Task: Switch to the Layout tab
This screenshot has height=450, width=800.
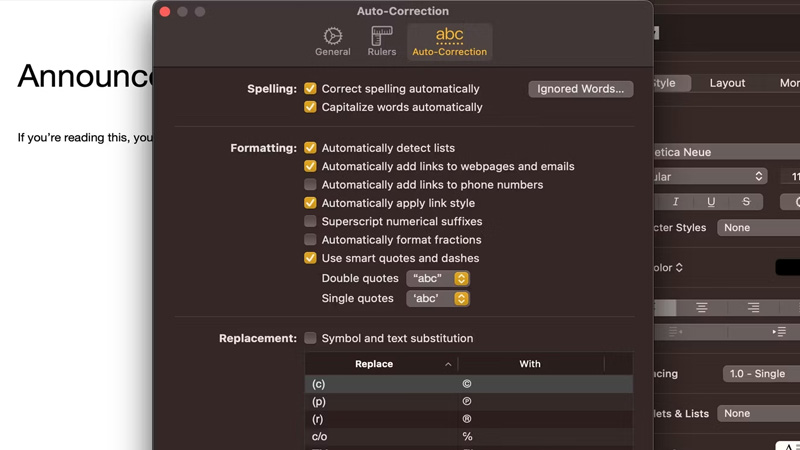Action: [727, 83]
